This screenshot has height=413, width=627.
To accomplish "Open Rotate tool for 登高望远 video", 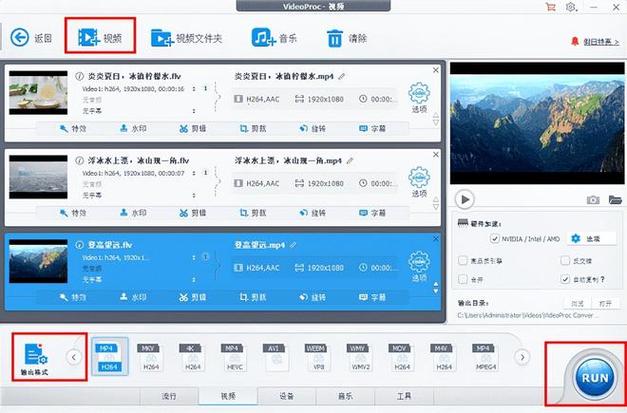I will [x=313, y=297].
